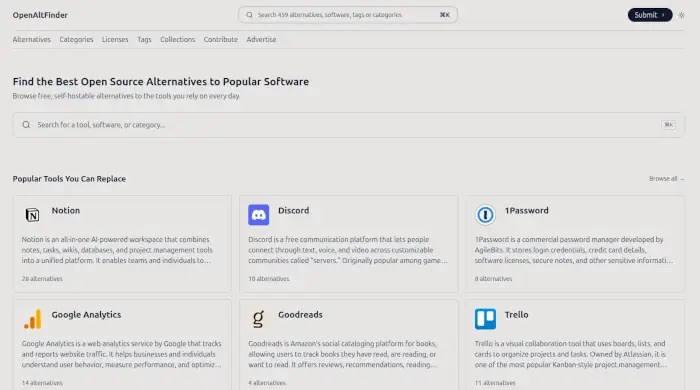Click the Google Analytics description text
The width and height of the screenshot is (700, 390).
[x=121, y=354]
